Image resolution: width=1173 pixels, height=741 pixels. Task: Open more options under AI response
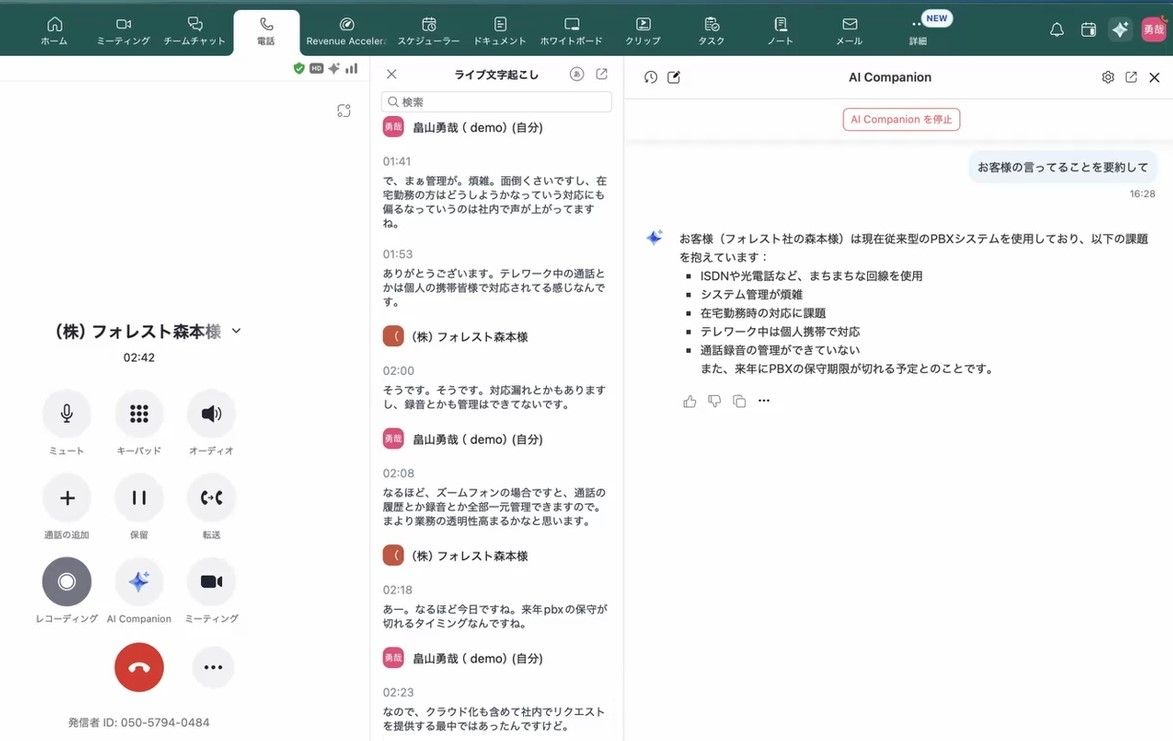[764, 401]
